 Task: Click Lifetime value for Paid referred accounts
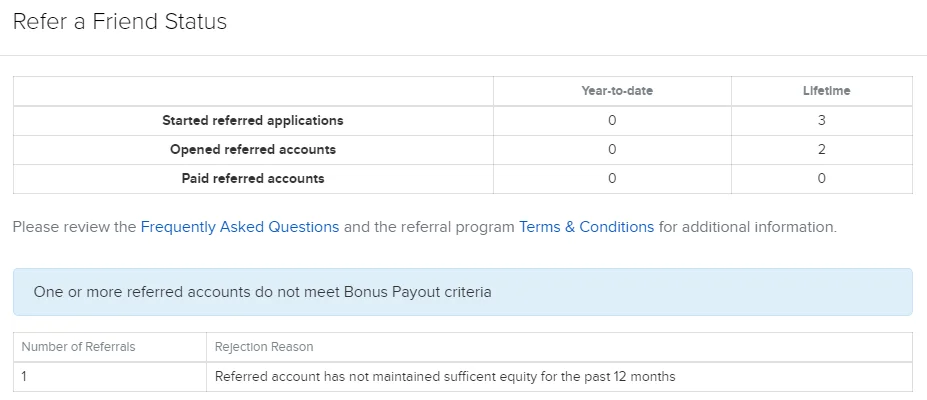[821, 179]
